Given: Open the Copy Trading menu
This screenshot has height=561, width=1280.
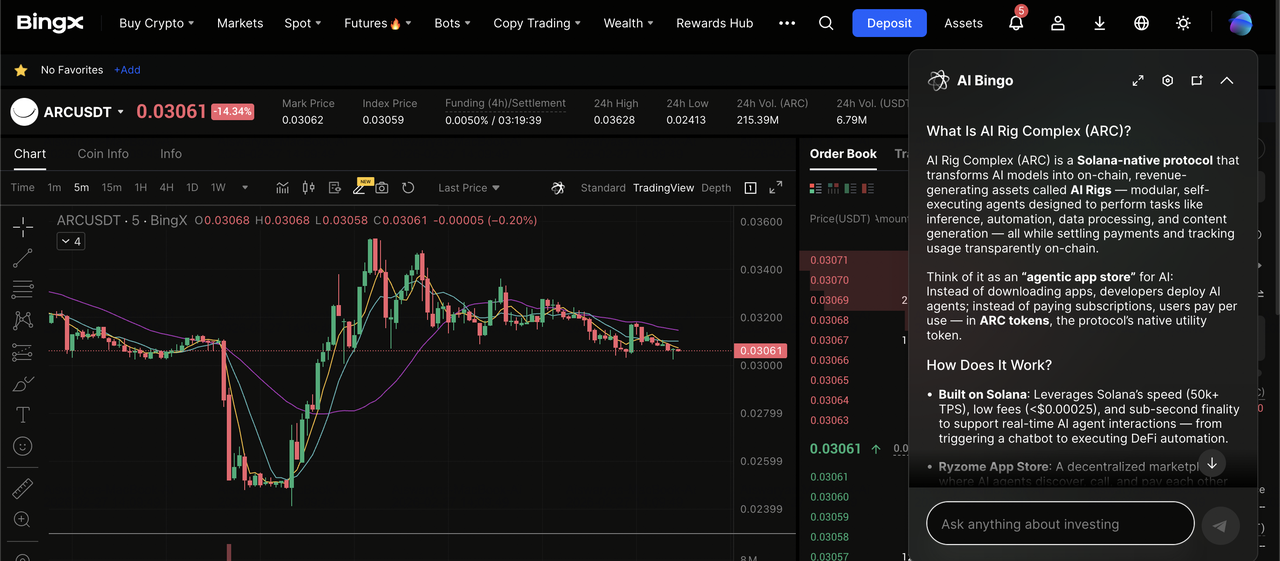Looking at the screenshot, I should coord(537,23).
